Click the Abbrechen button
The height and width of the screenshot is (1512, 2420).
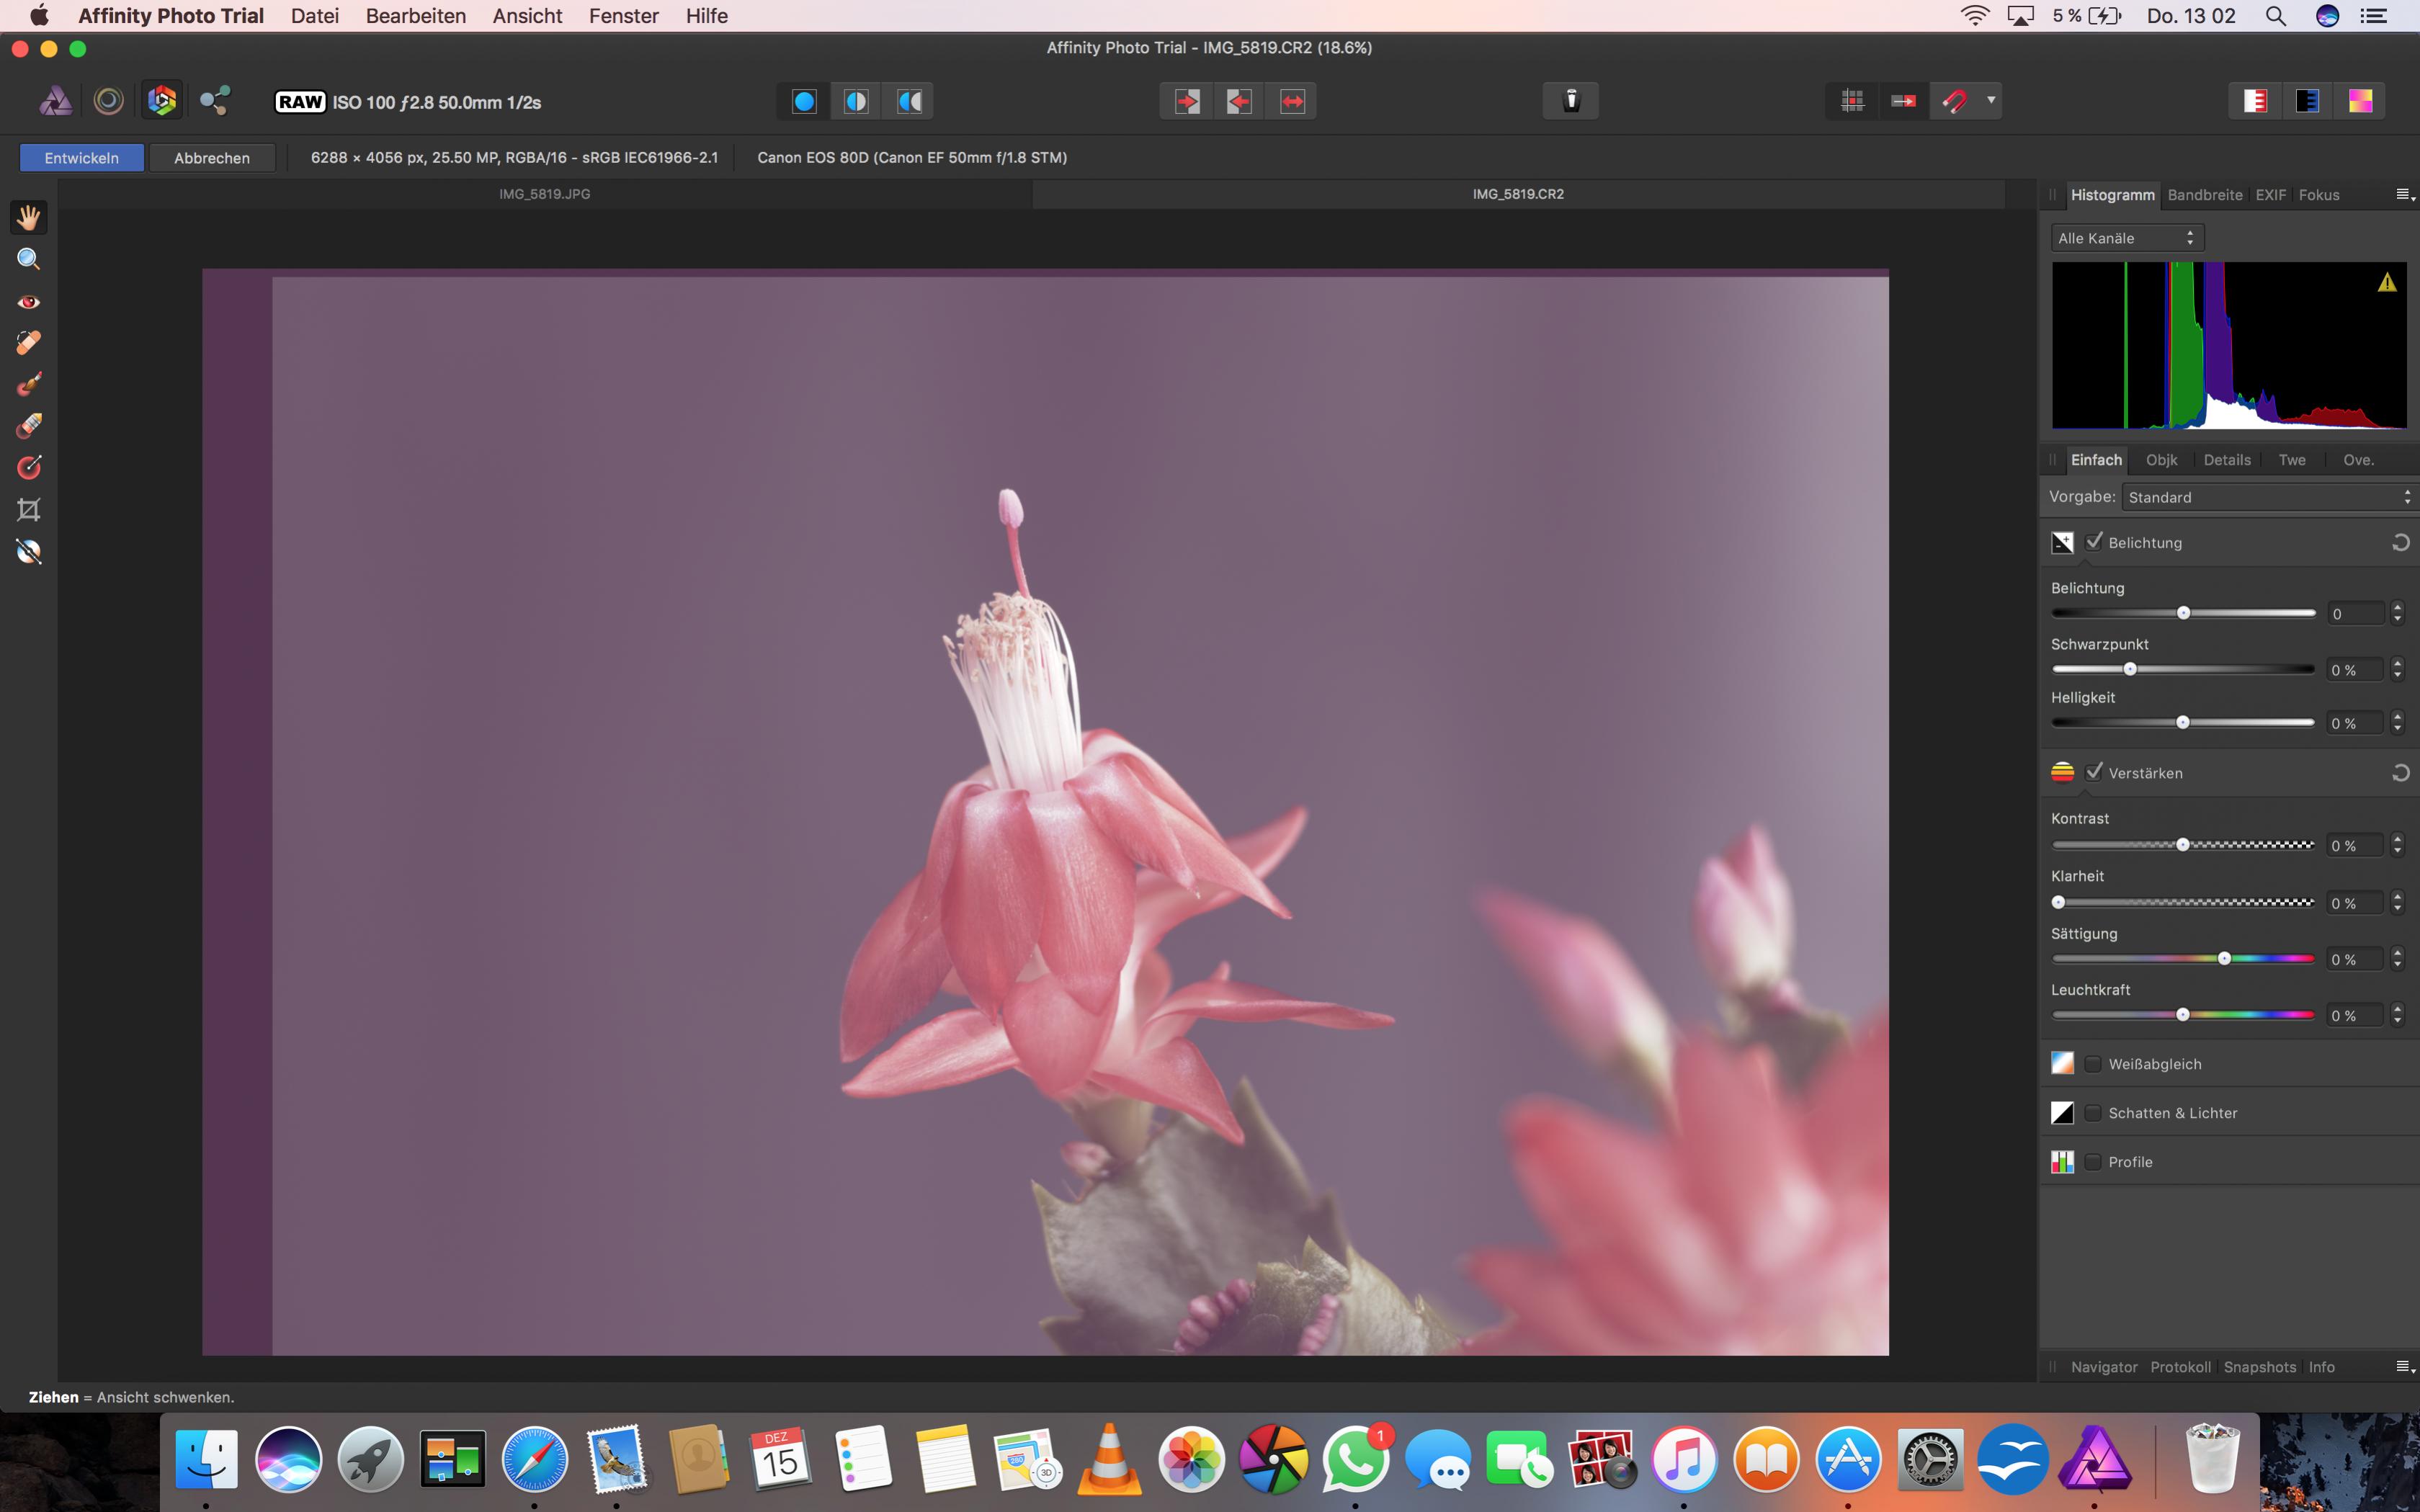click(212, 158)
